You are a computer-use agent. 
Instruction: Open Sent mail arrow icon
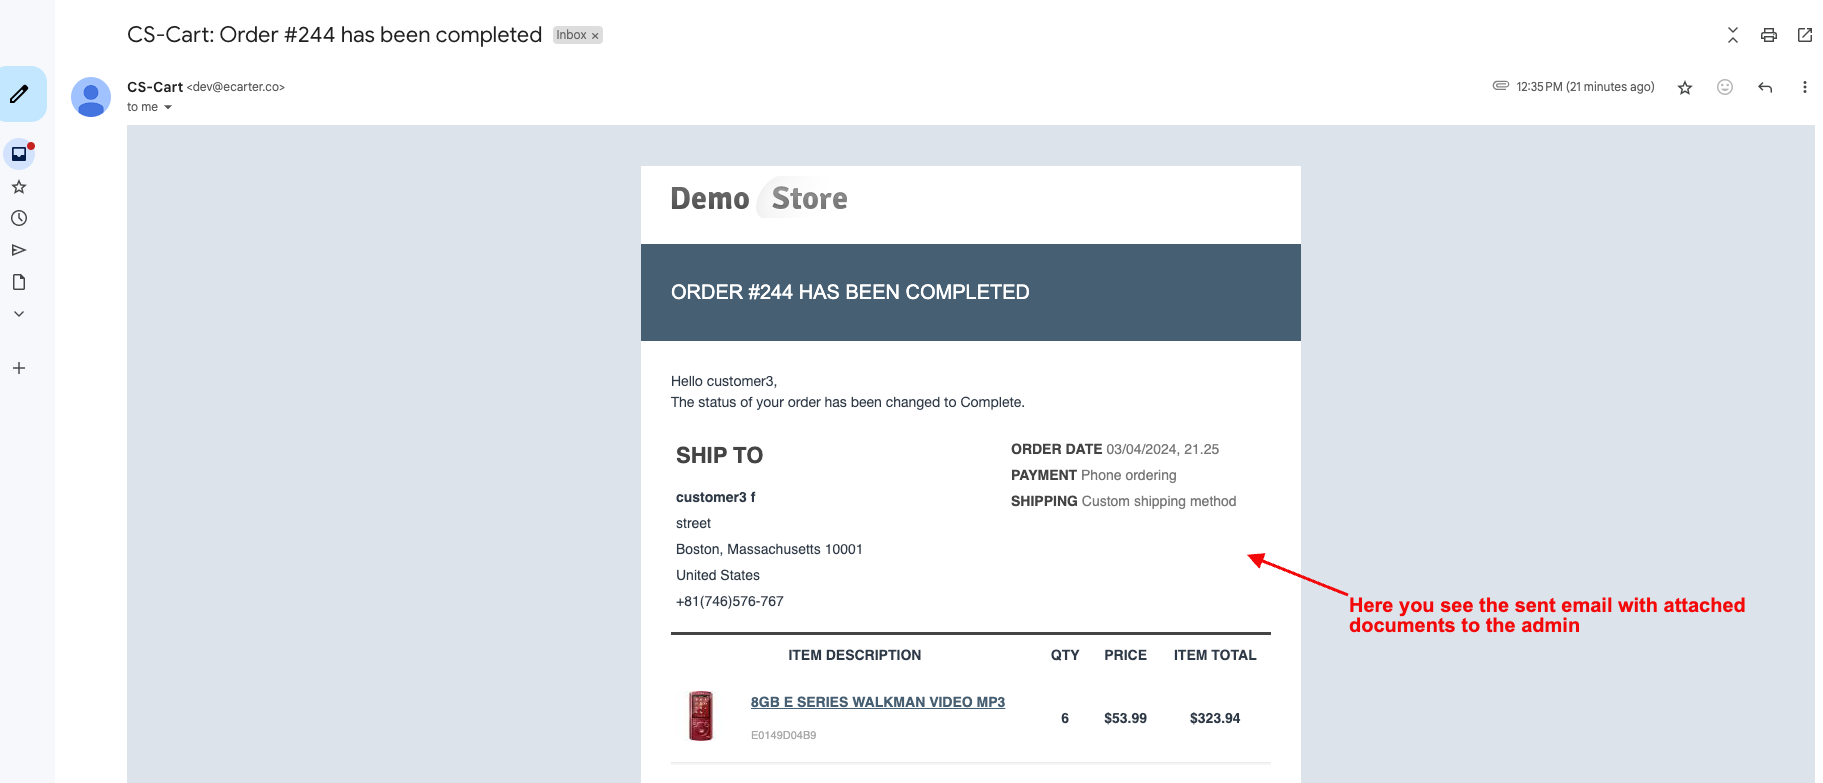tap(19, 250)
